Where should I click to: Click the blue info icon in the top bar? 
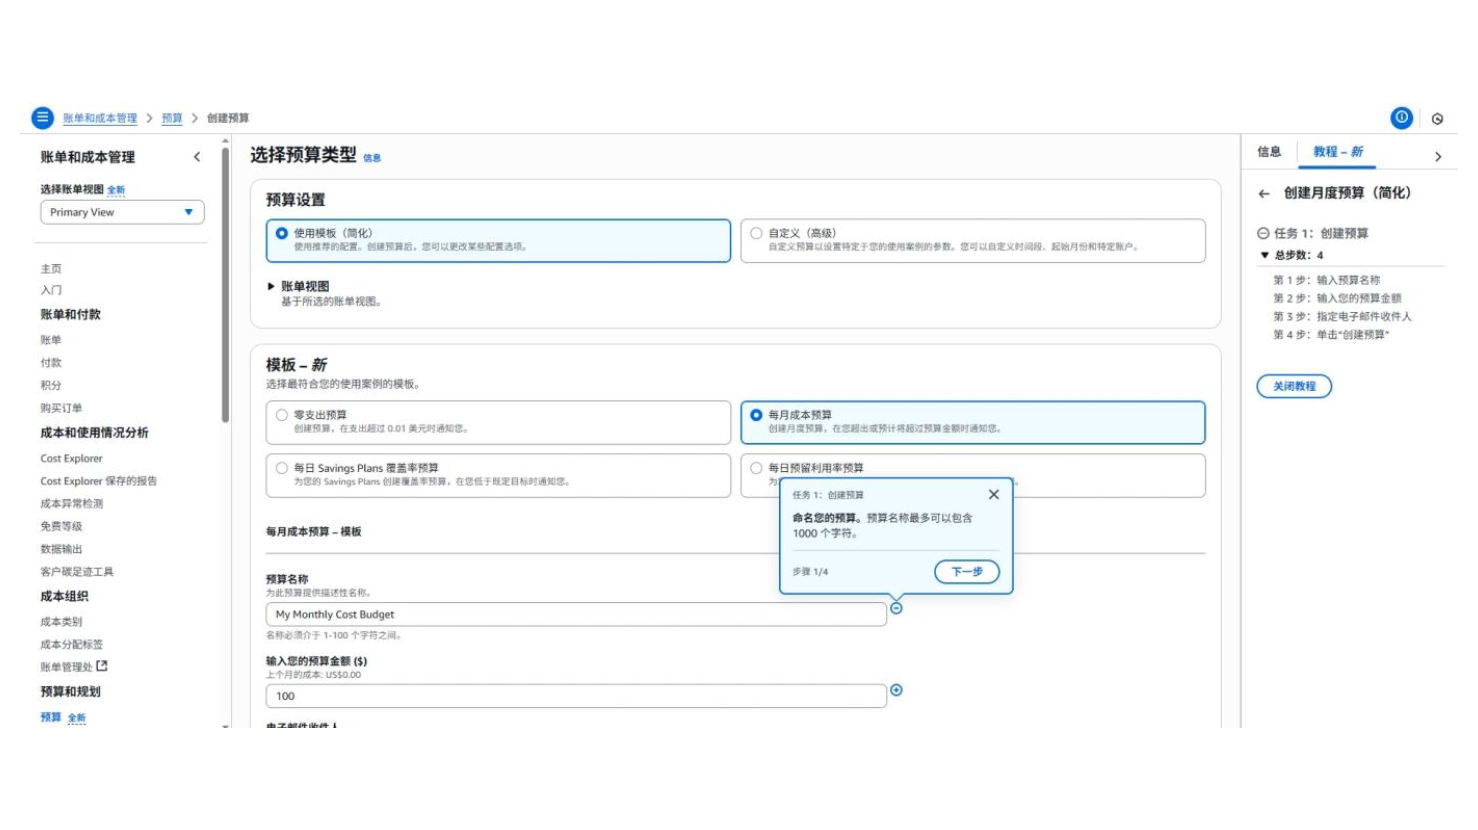[x=1401, y=118]
